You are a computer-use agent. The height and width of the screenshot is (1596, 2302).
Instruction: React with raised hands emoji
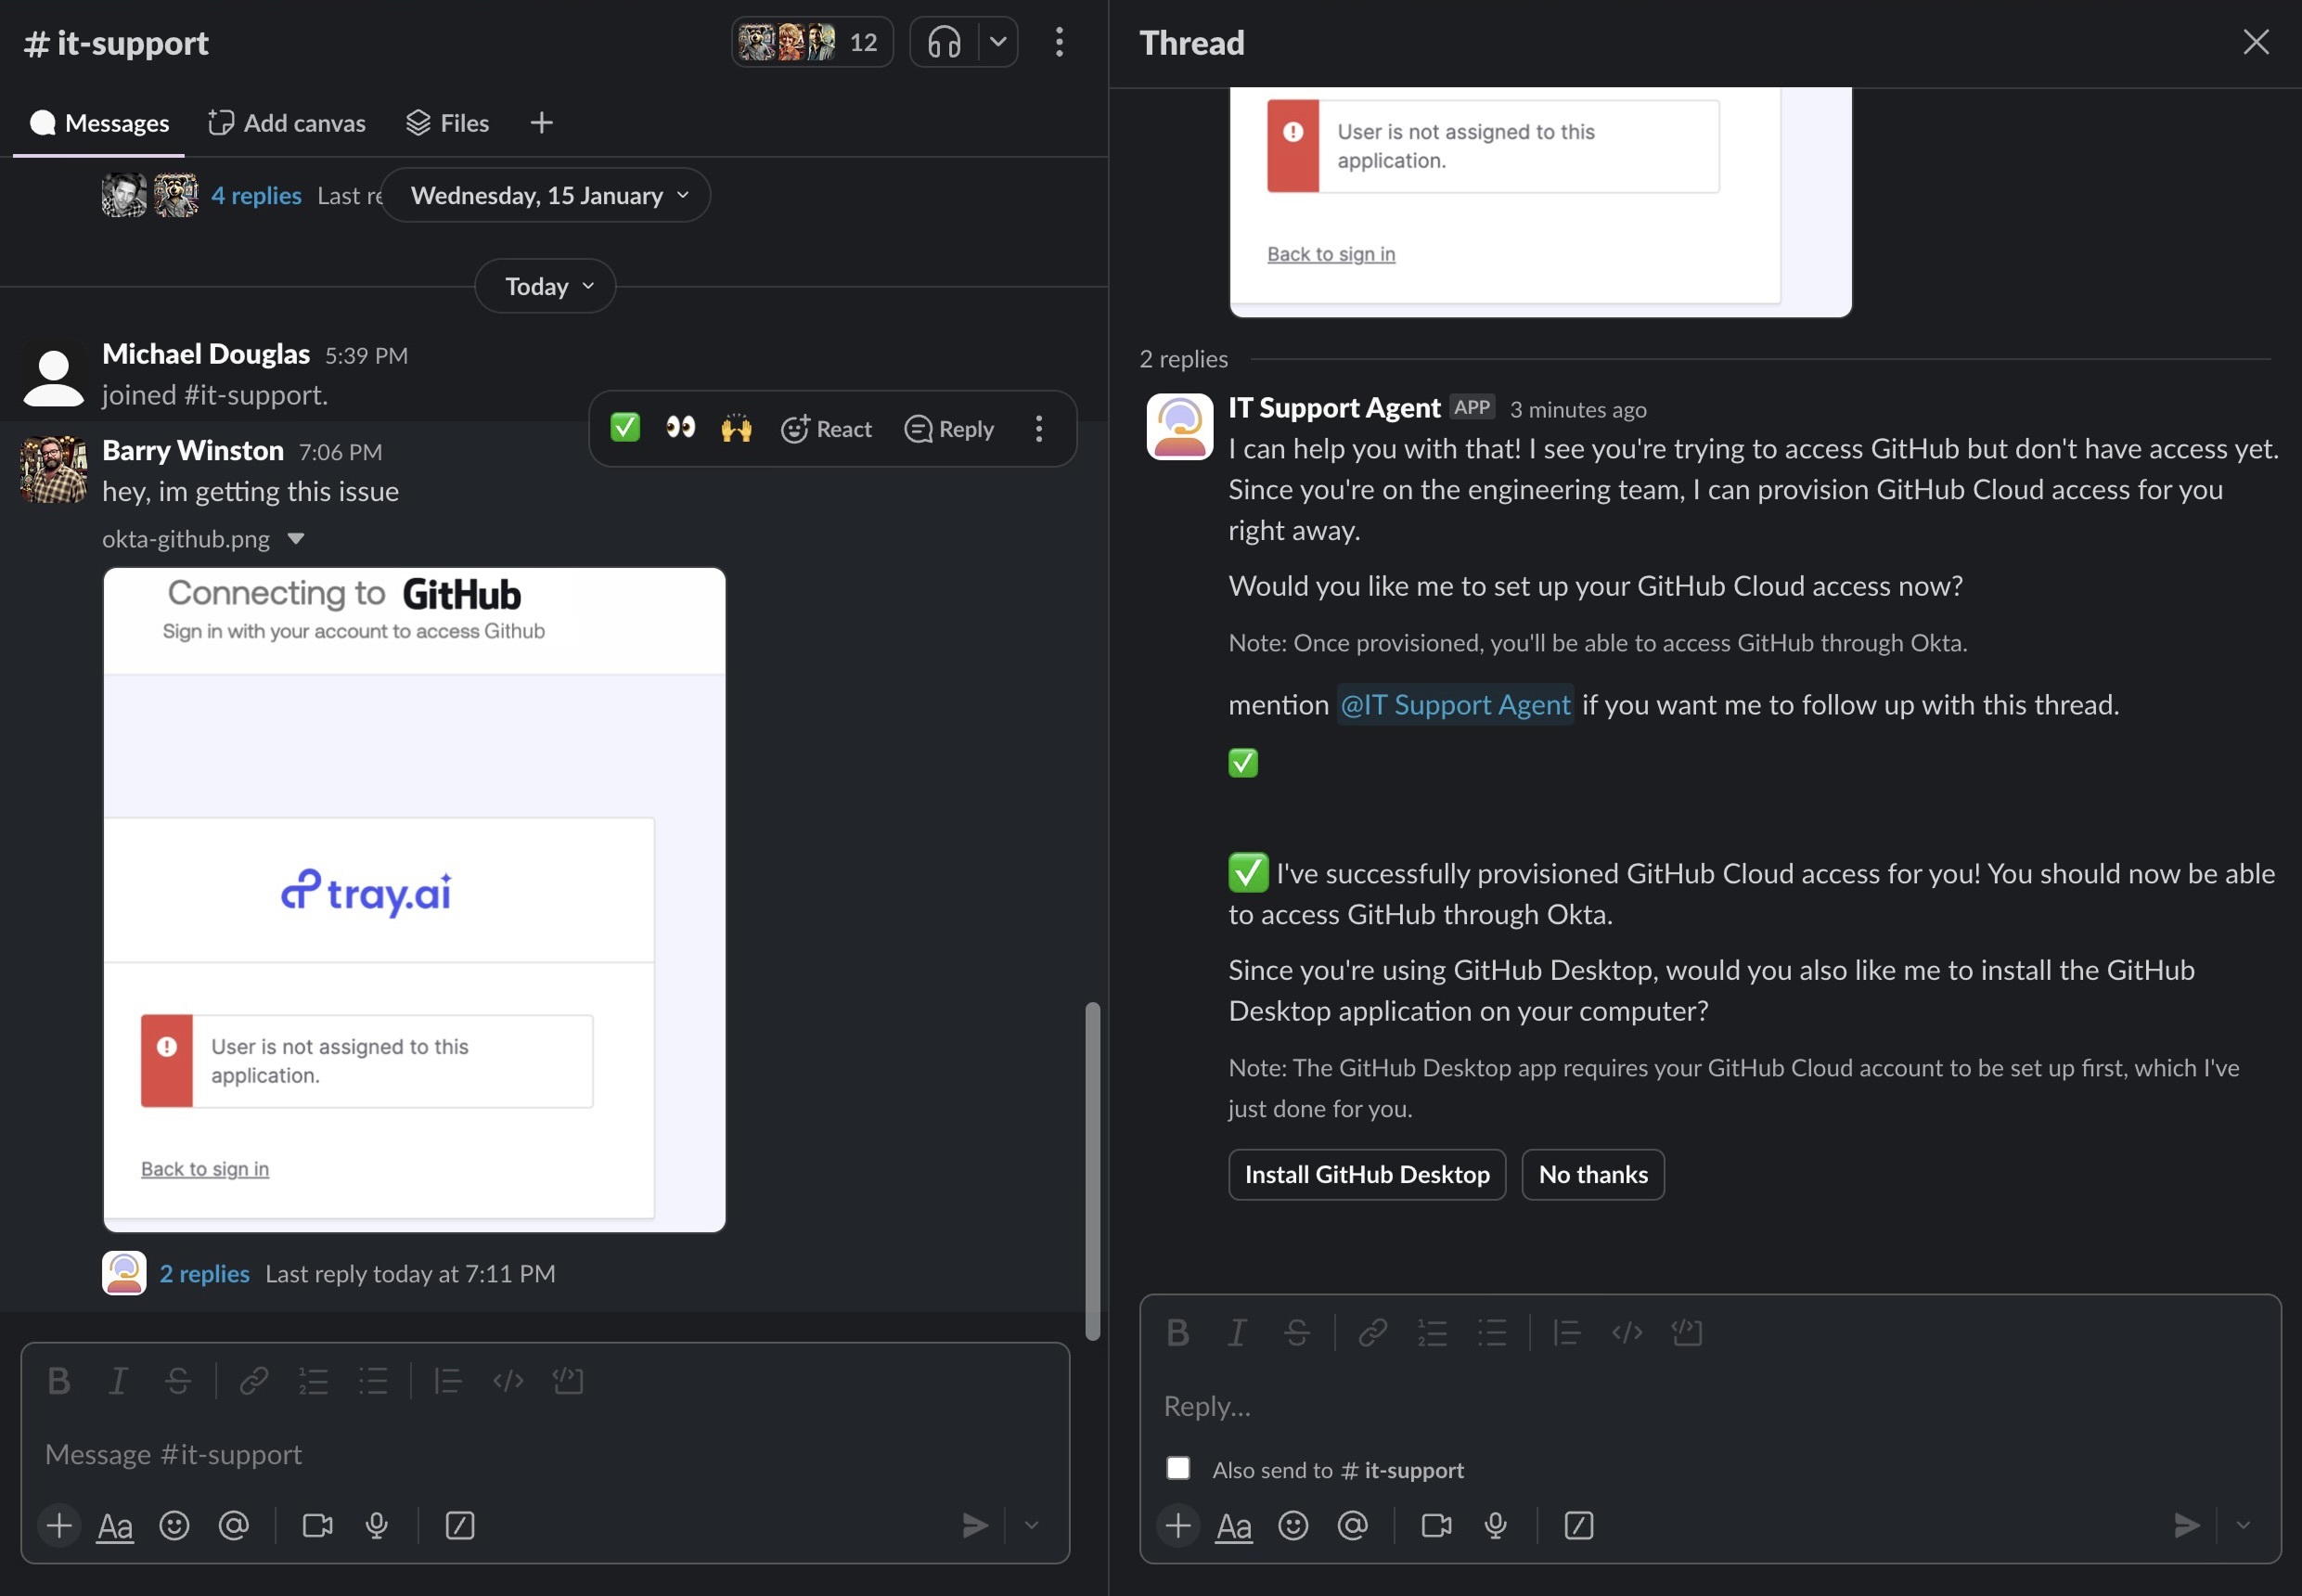(736, 428)
